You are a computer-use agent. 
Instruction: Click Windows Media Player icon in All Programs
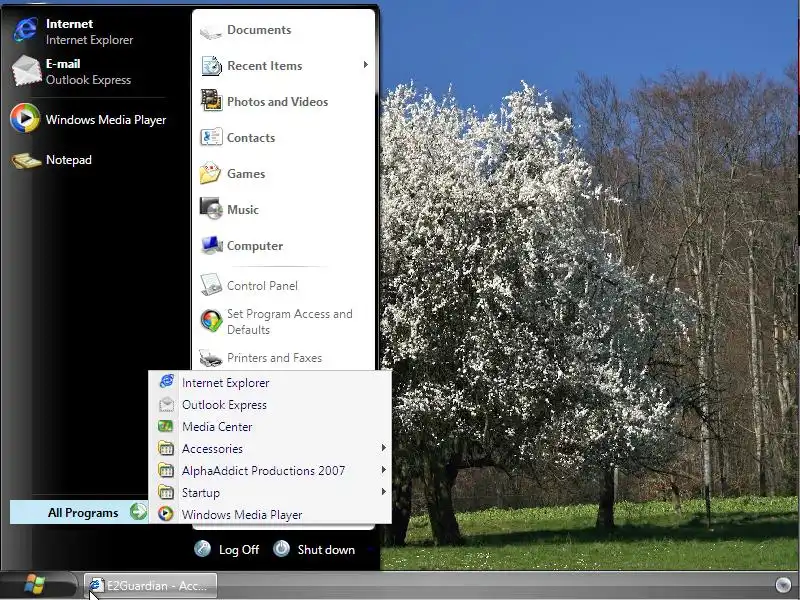165,513
